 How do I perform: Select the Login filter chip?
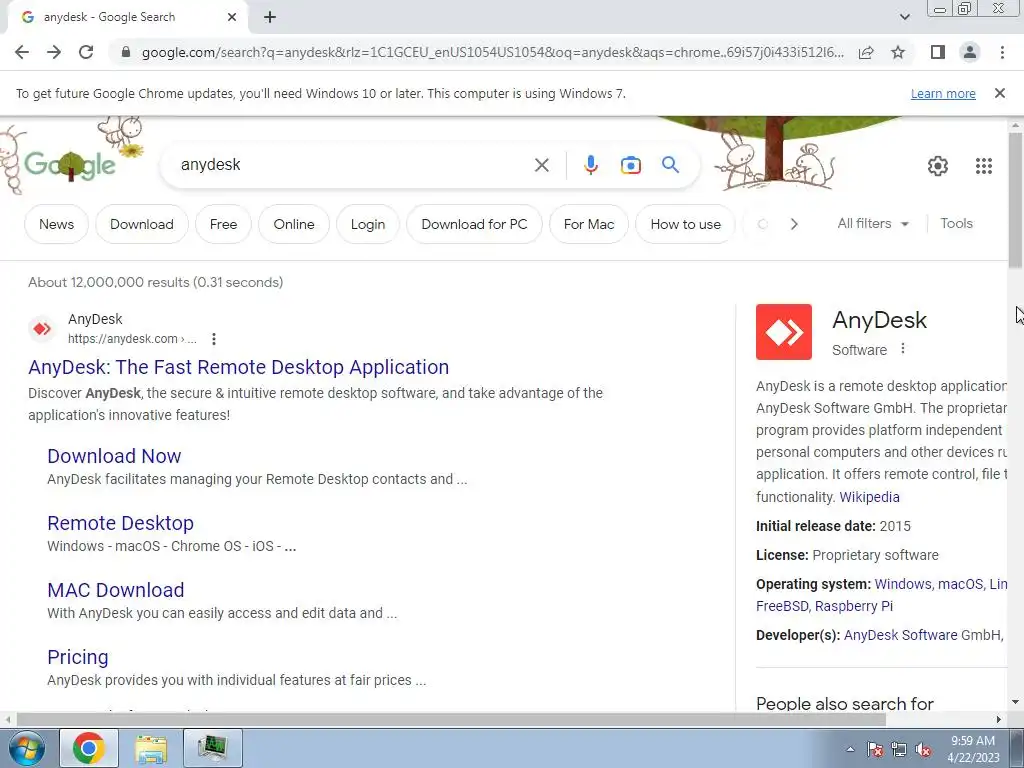pos(368,224)
